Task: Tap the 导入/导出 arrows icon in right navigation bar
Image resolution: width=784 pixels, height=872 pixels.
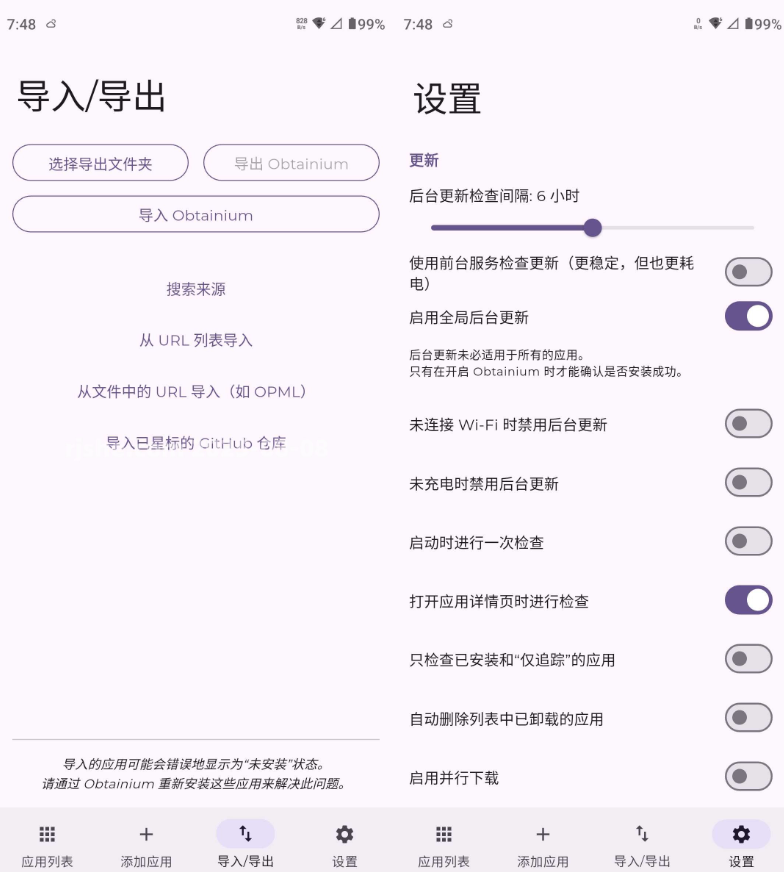Action: 642,834
